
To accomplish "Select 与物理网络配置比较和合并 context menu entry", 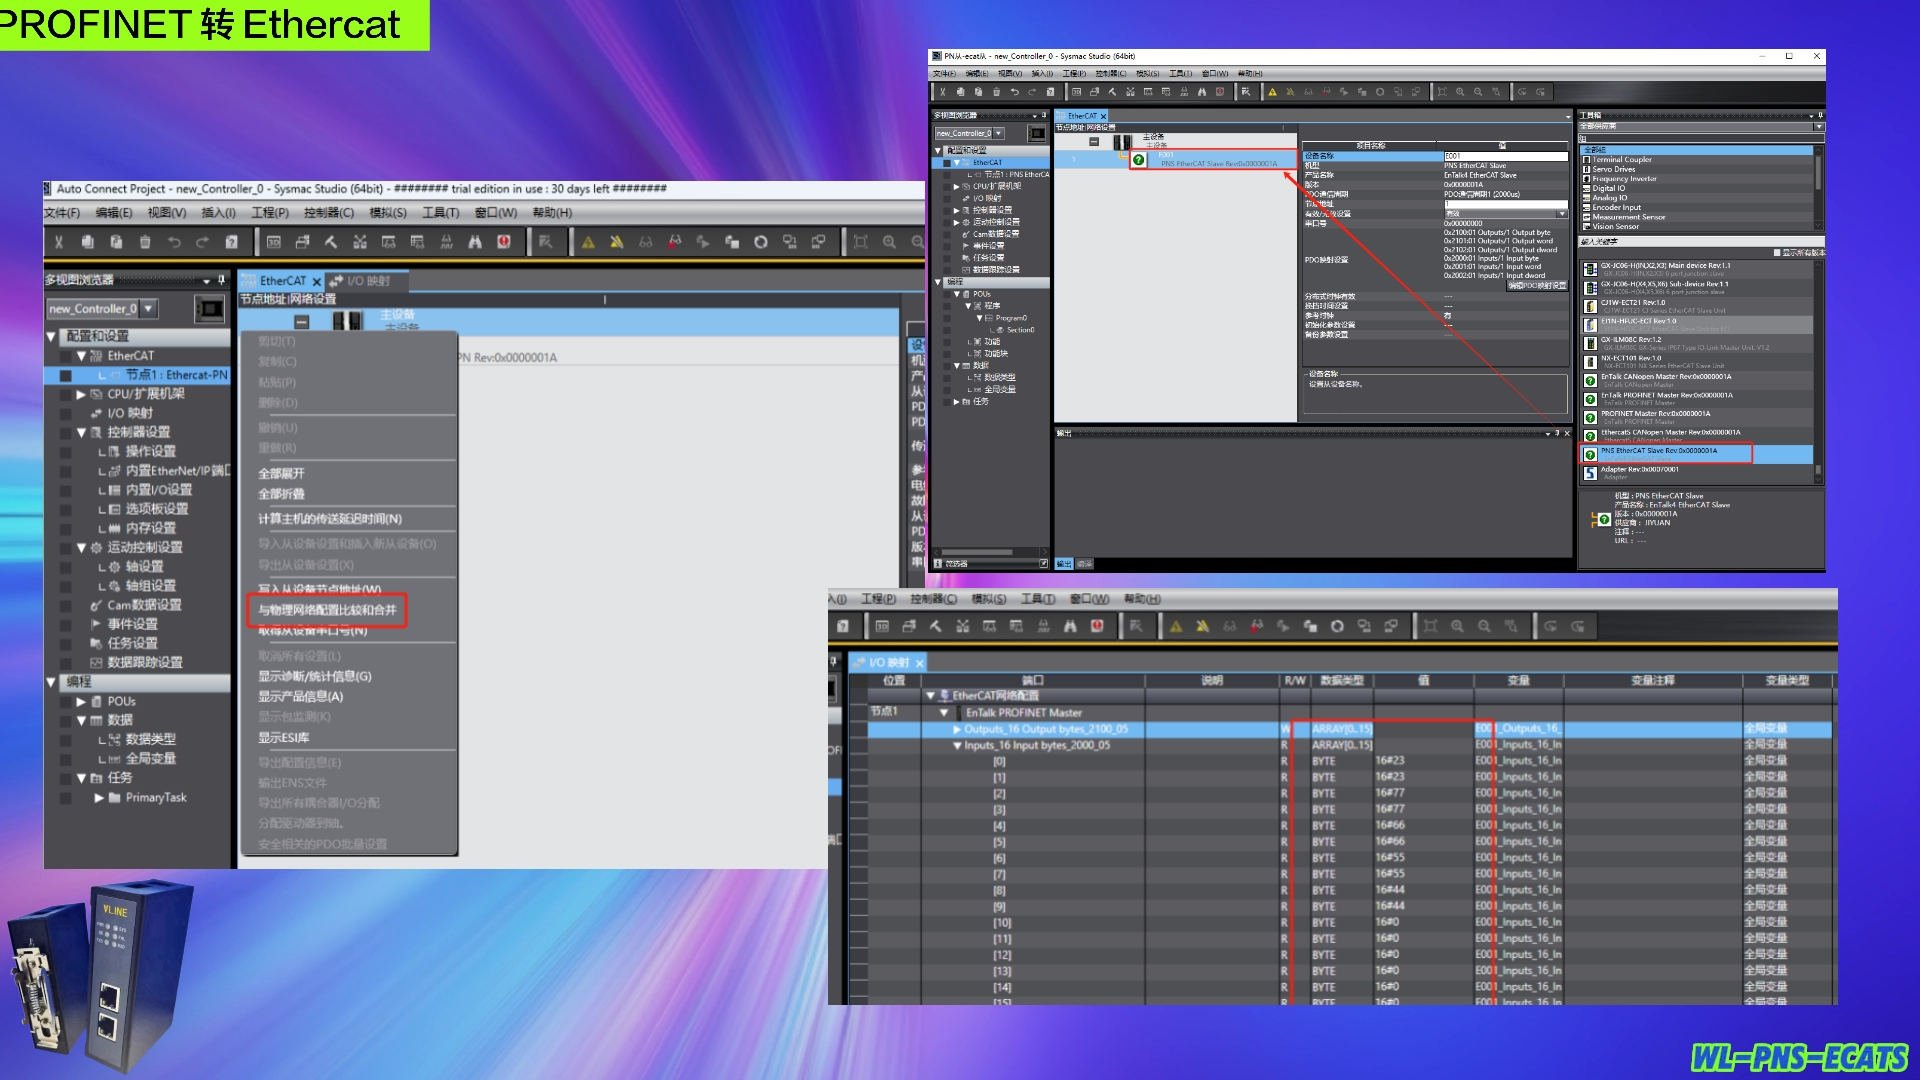I will pyautogui.click(x=327, y=610).
